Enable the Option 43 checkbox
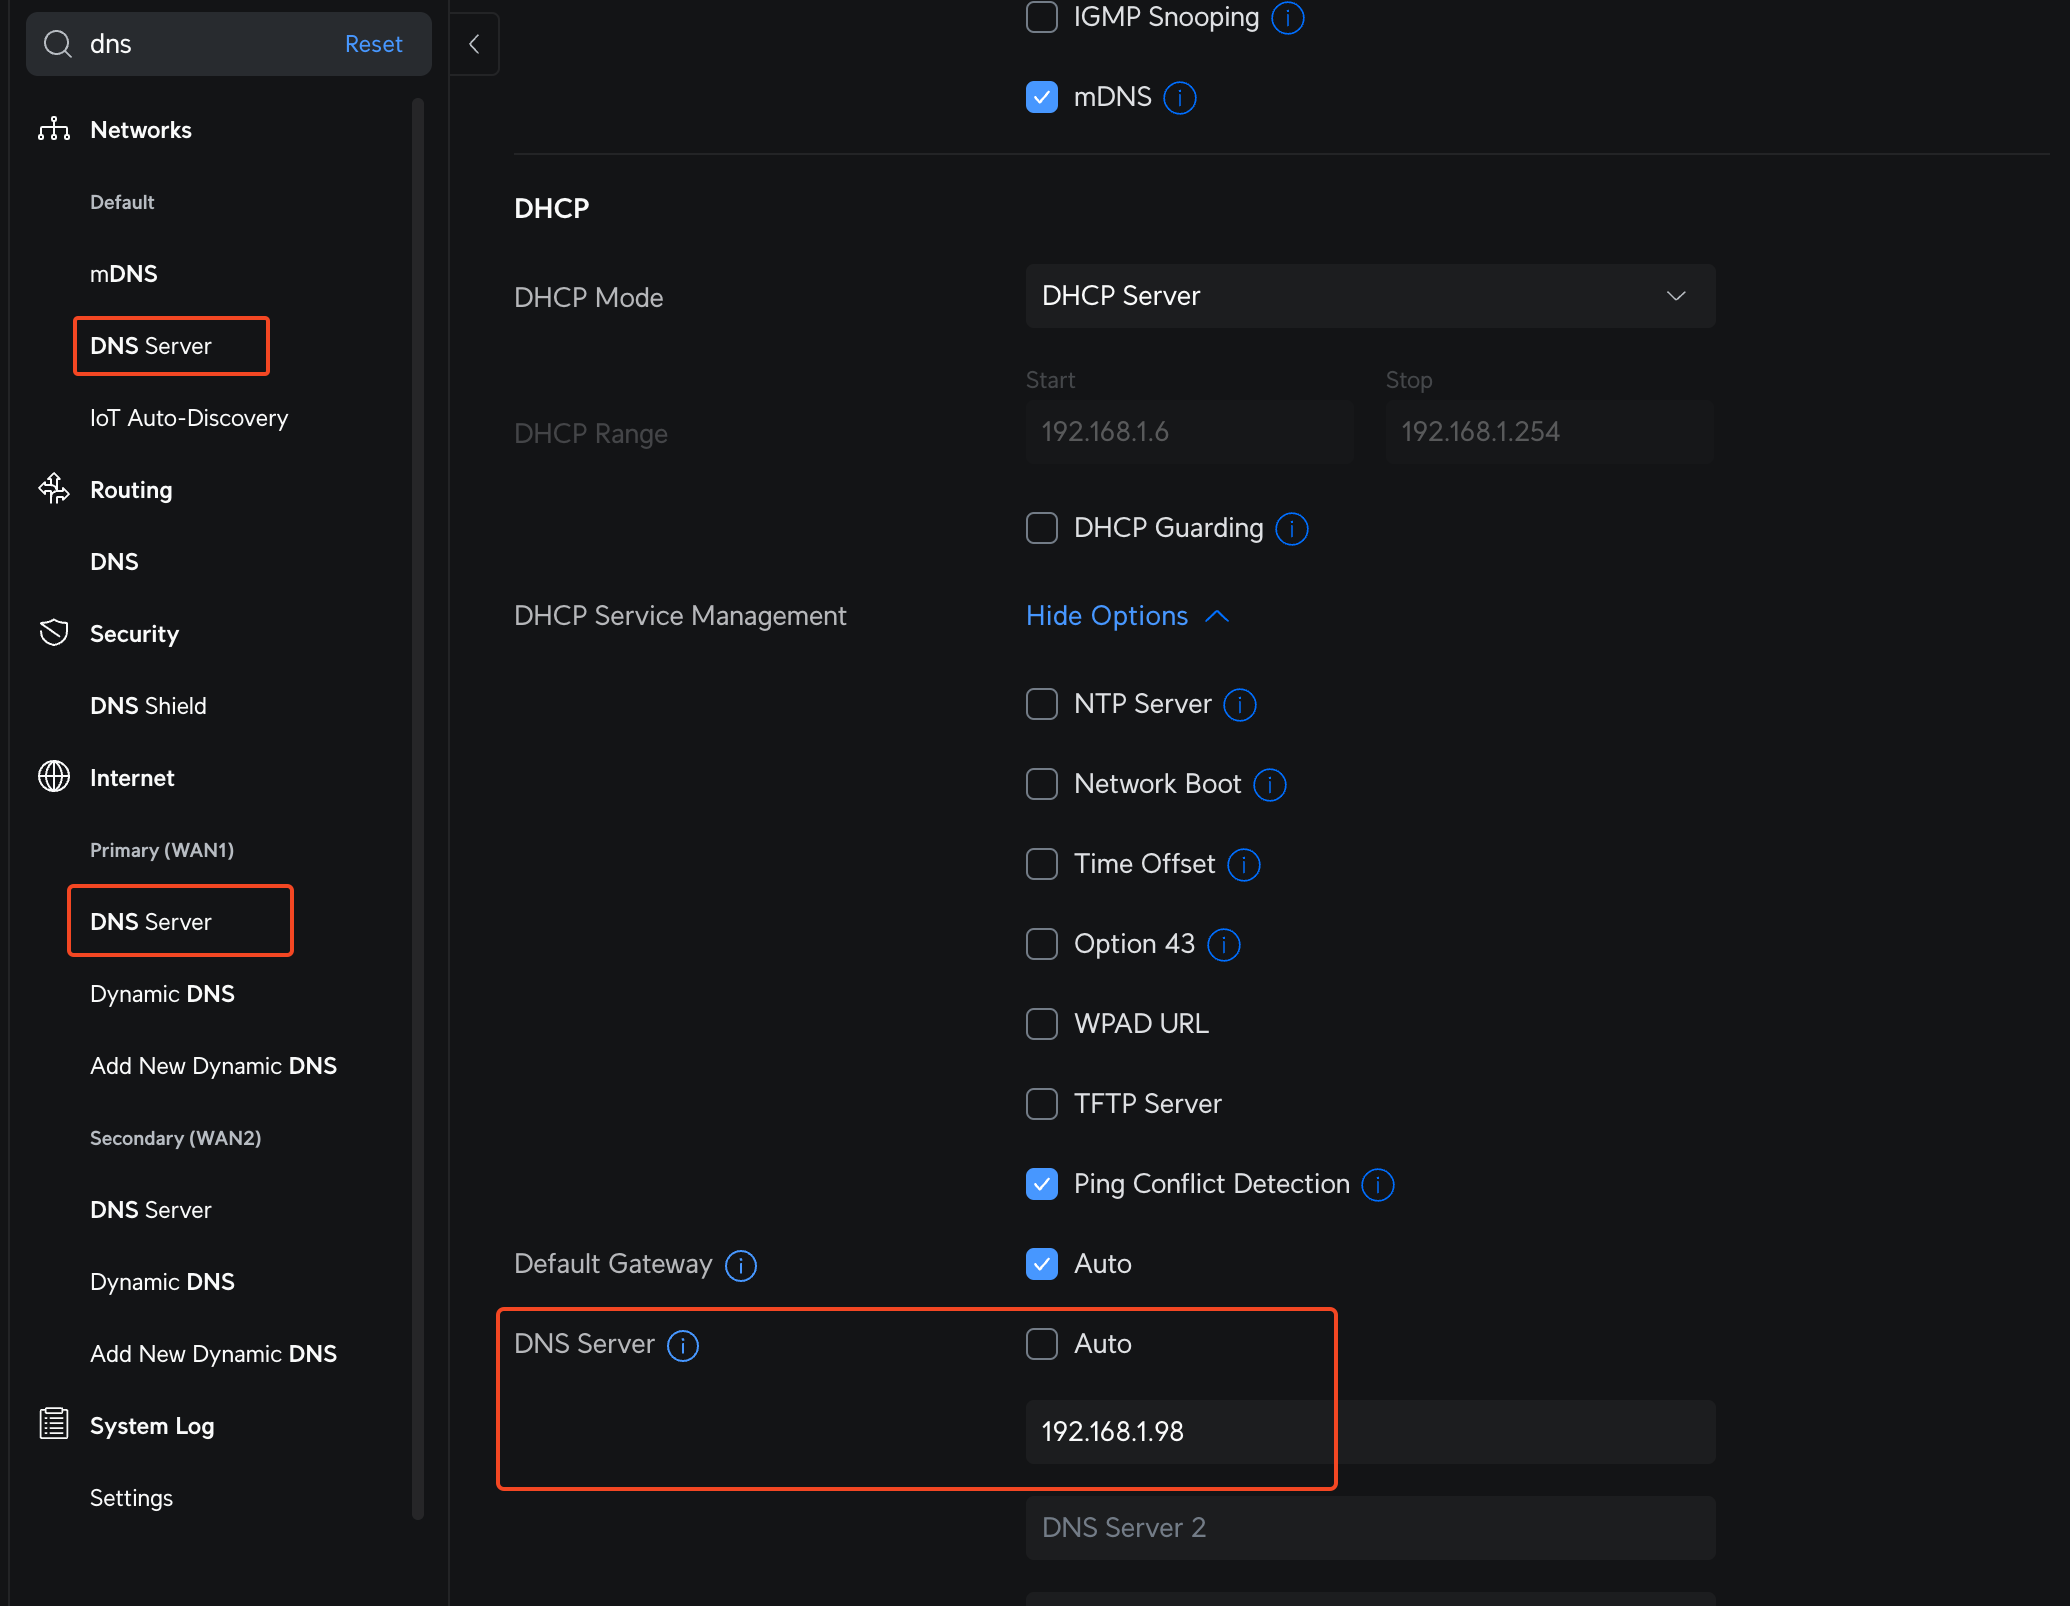The width and height of the screenshot is (2070, 1606). (1042, 944)
